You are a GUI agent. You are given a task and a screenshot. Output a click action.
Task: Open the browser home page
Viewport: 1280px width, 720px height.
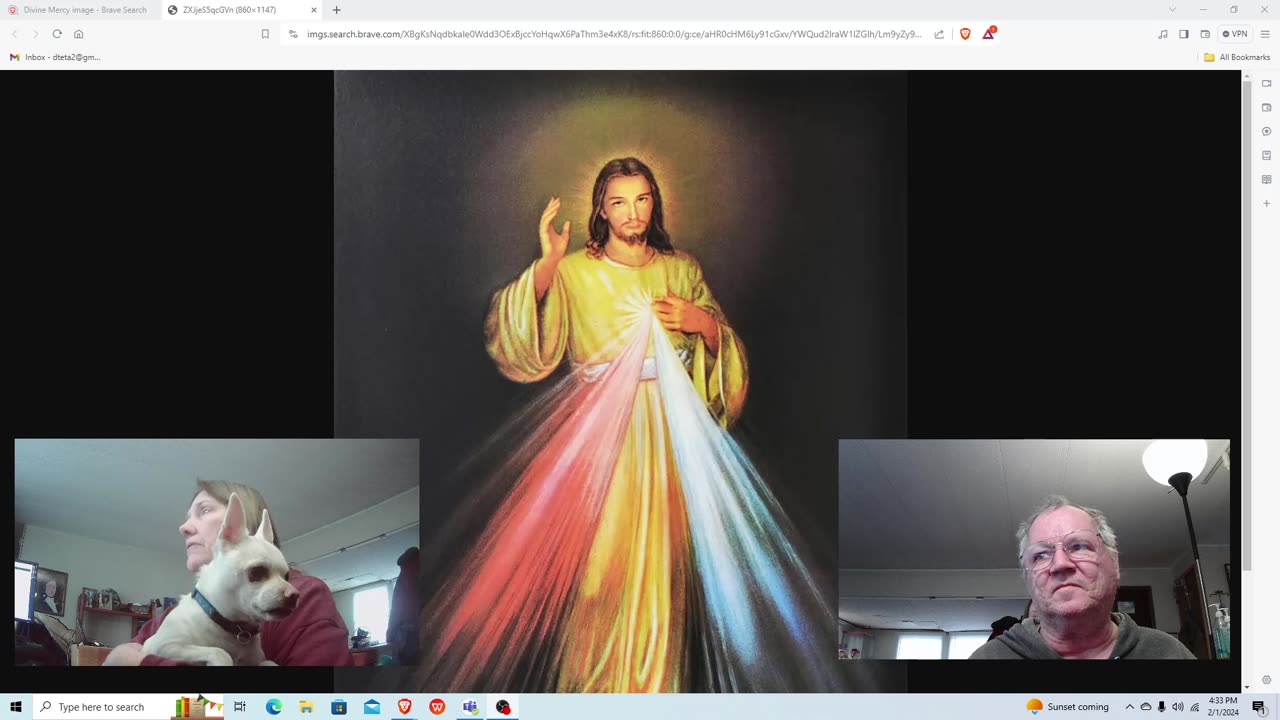point(79,34)
